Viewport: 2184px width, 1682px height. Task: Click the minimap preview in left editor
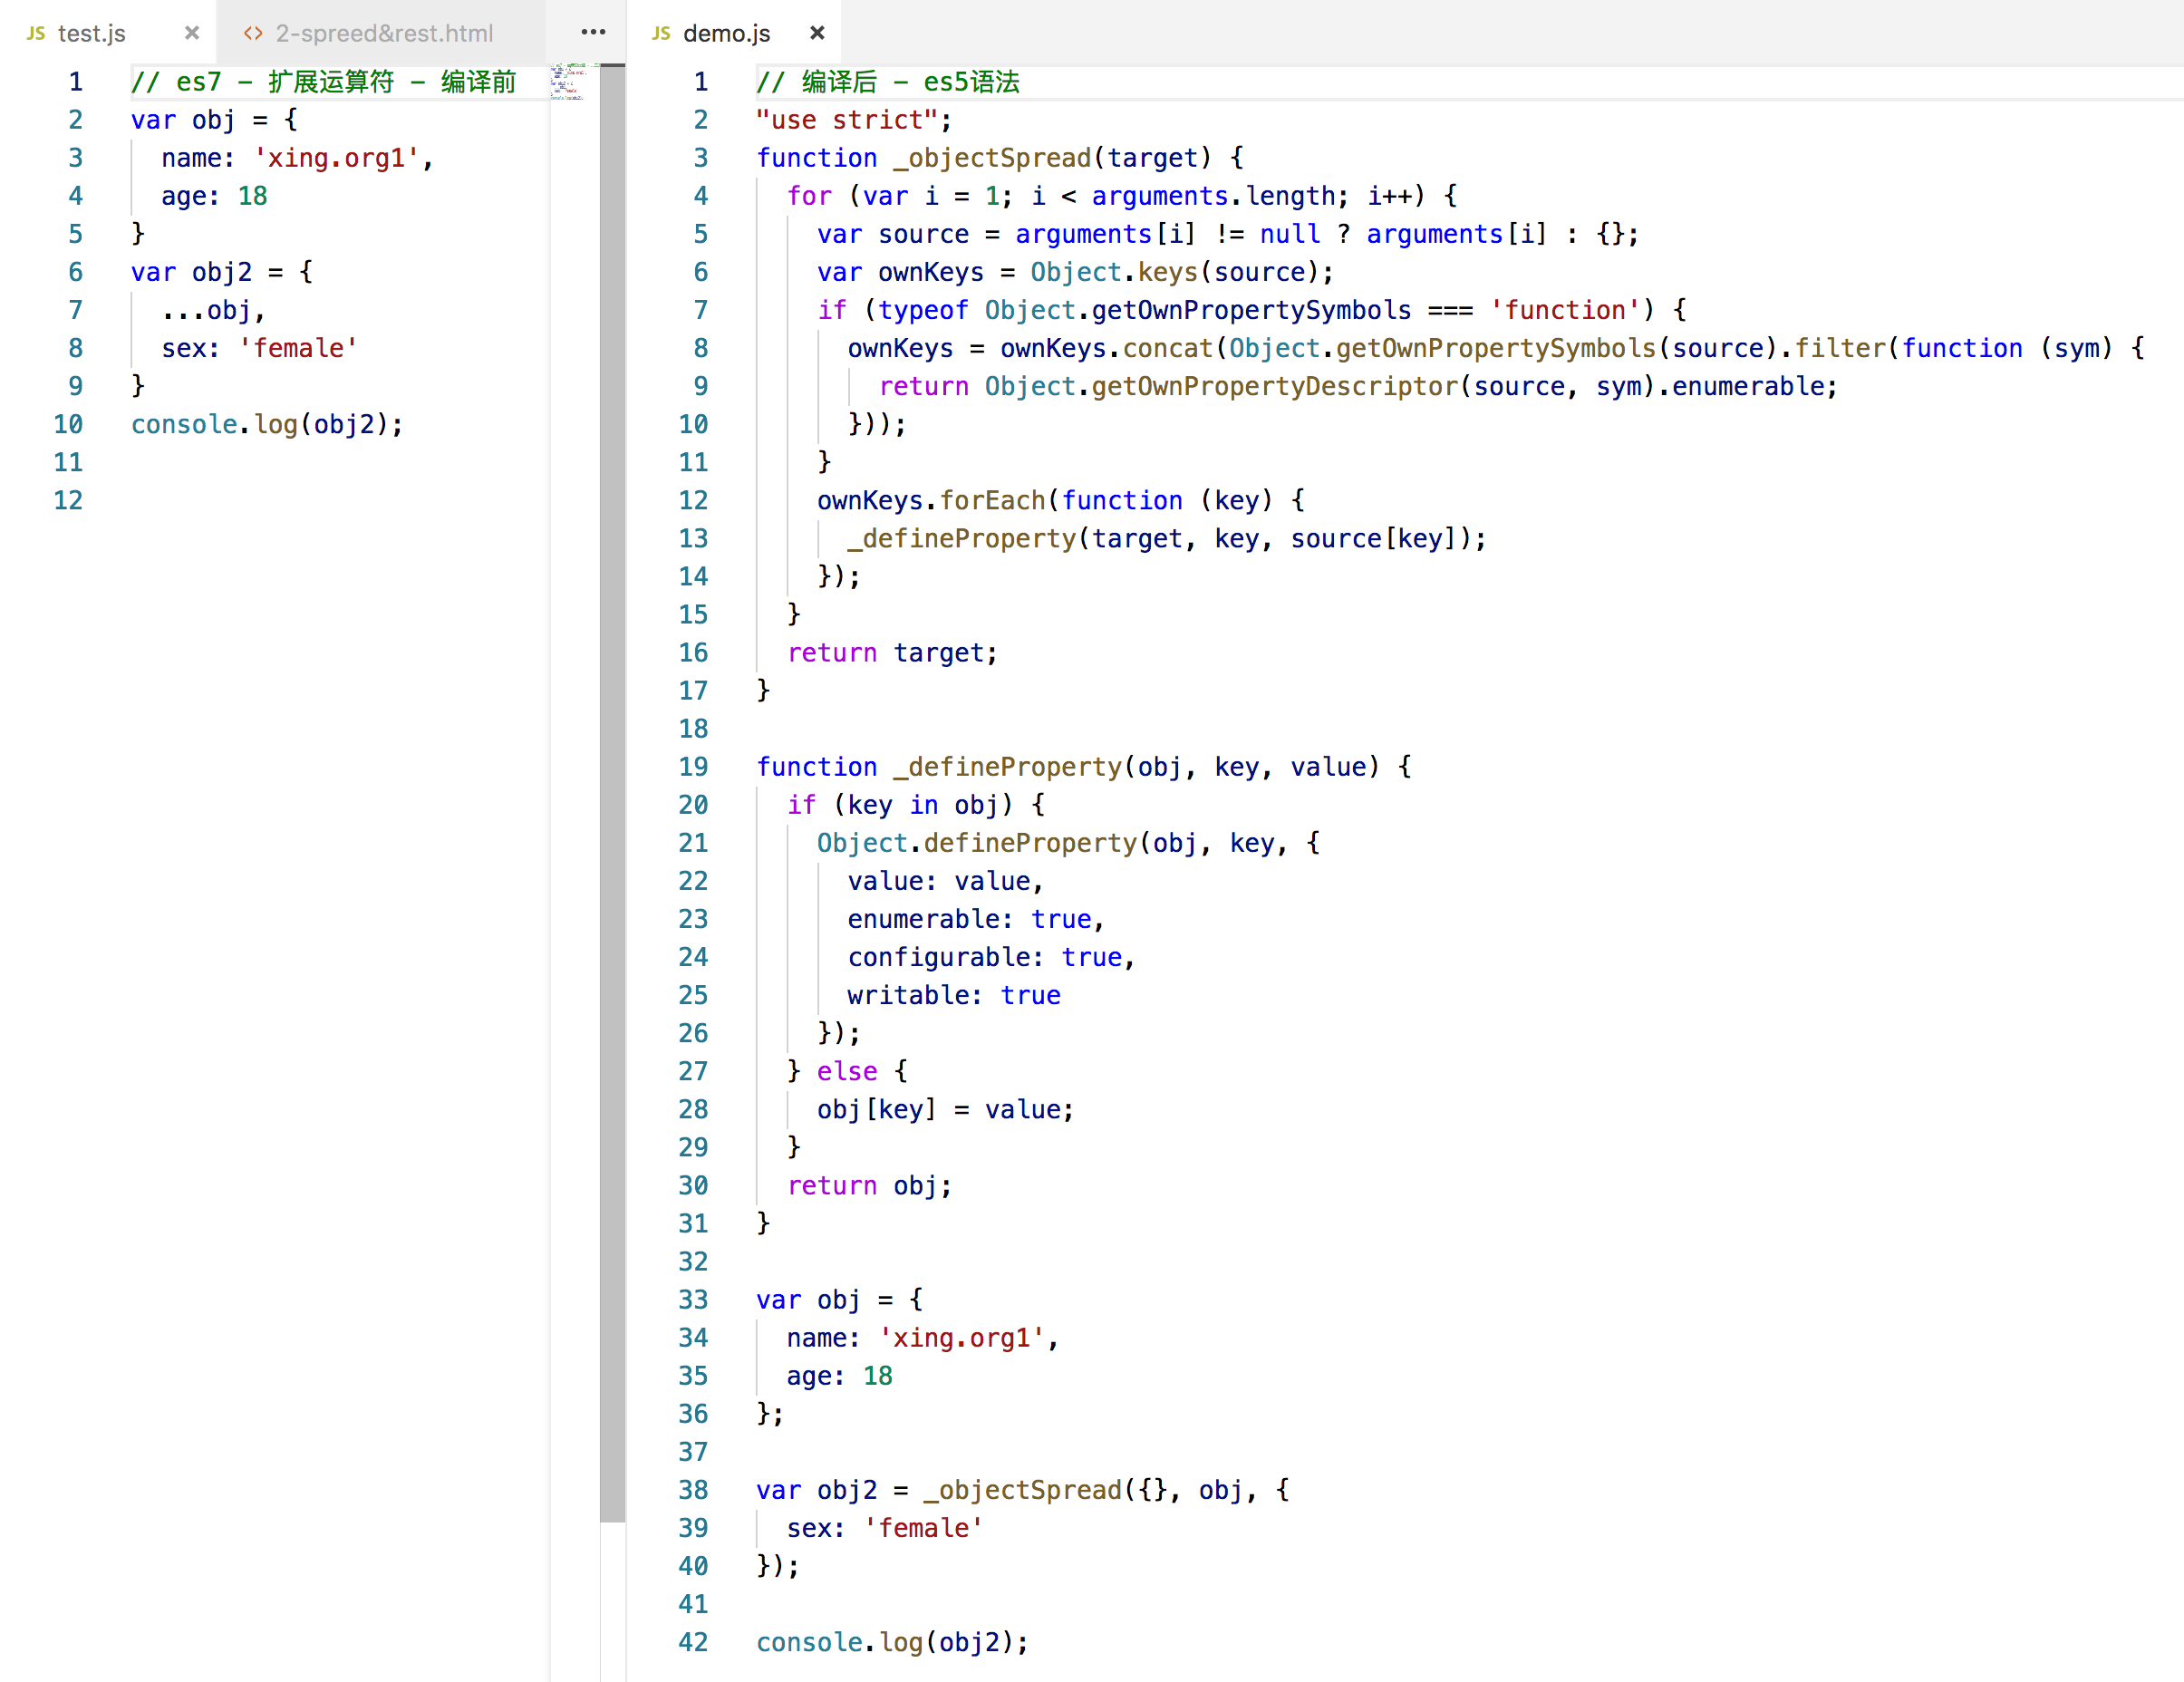[569, 82]
